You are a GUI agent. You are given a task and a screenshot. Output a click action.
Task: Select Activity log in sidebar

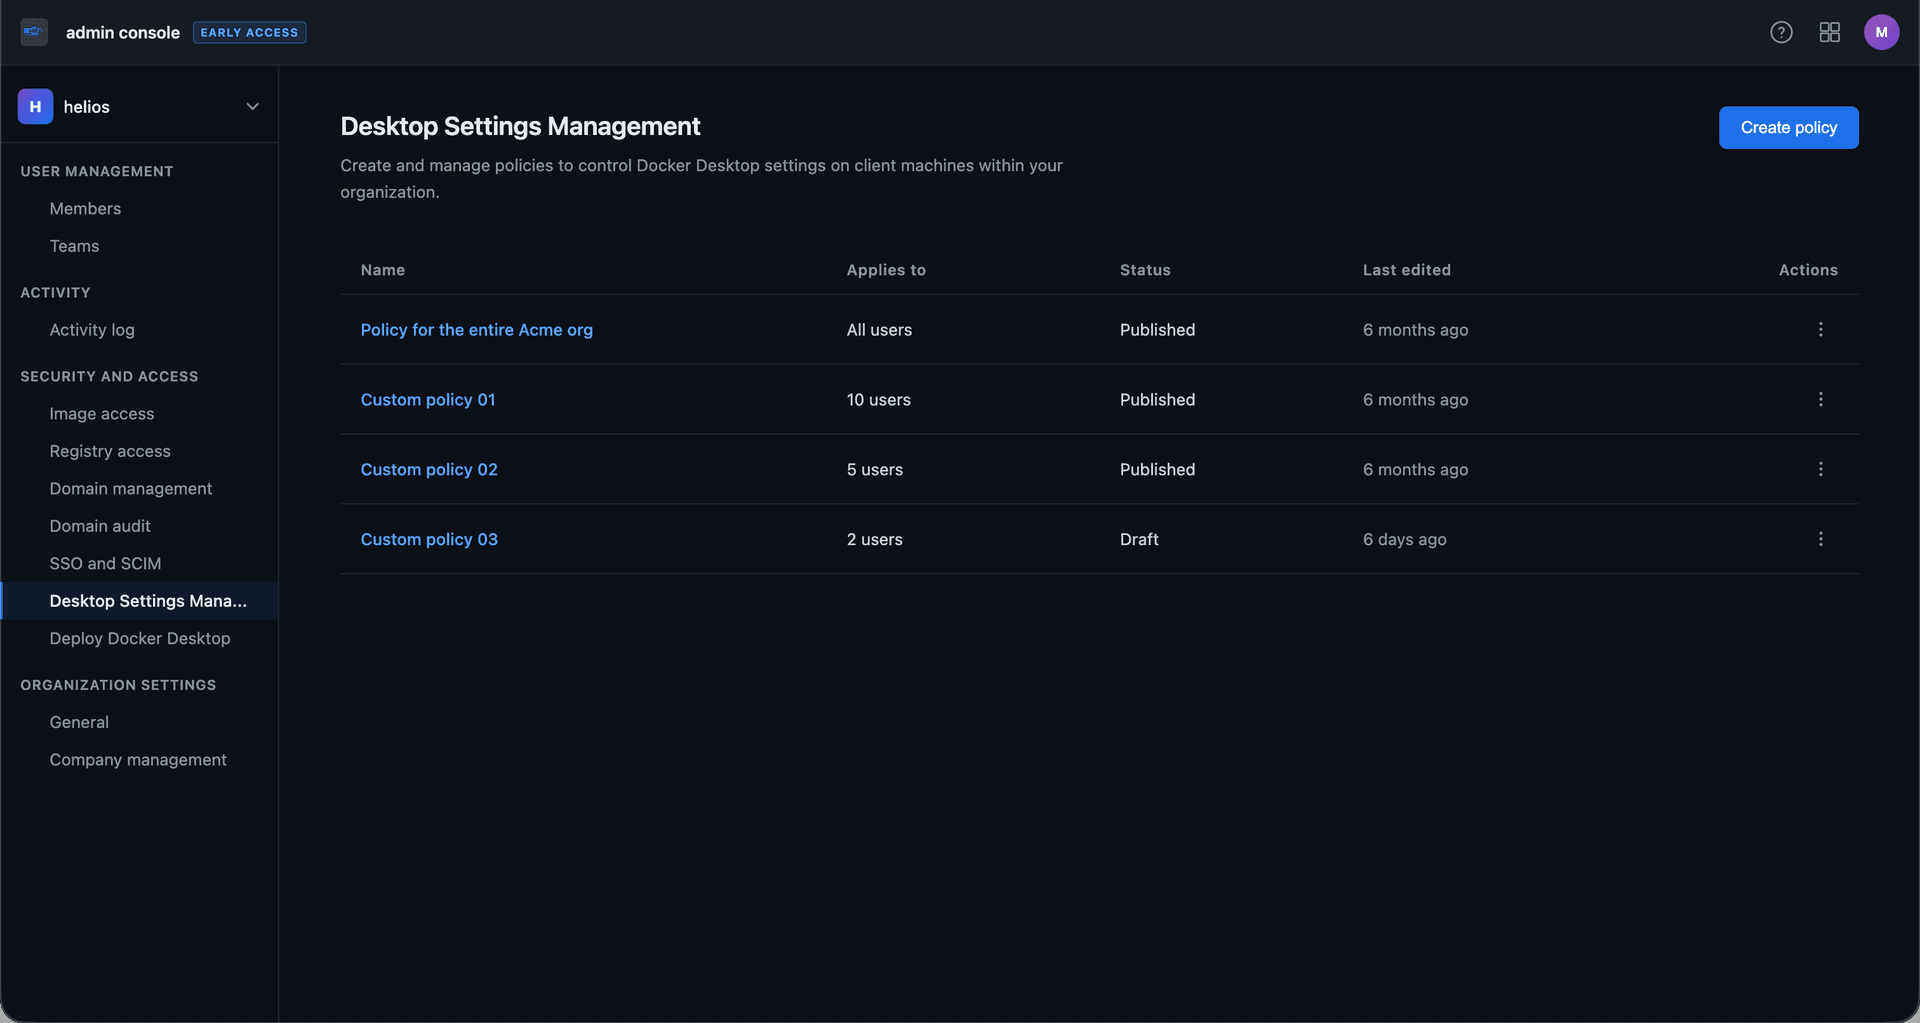(x=92, y=330)
